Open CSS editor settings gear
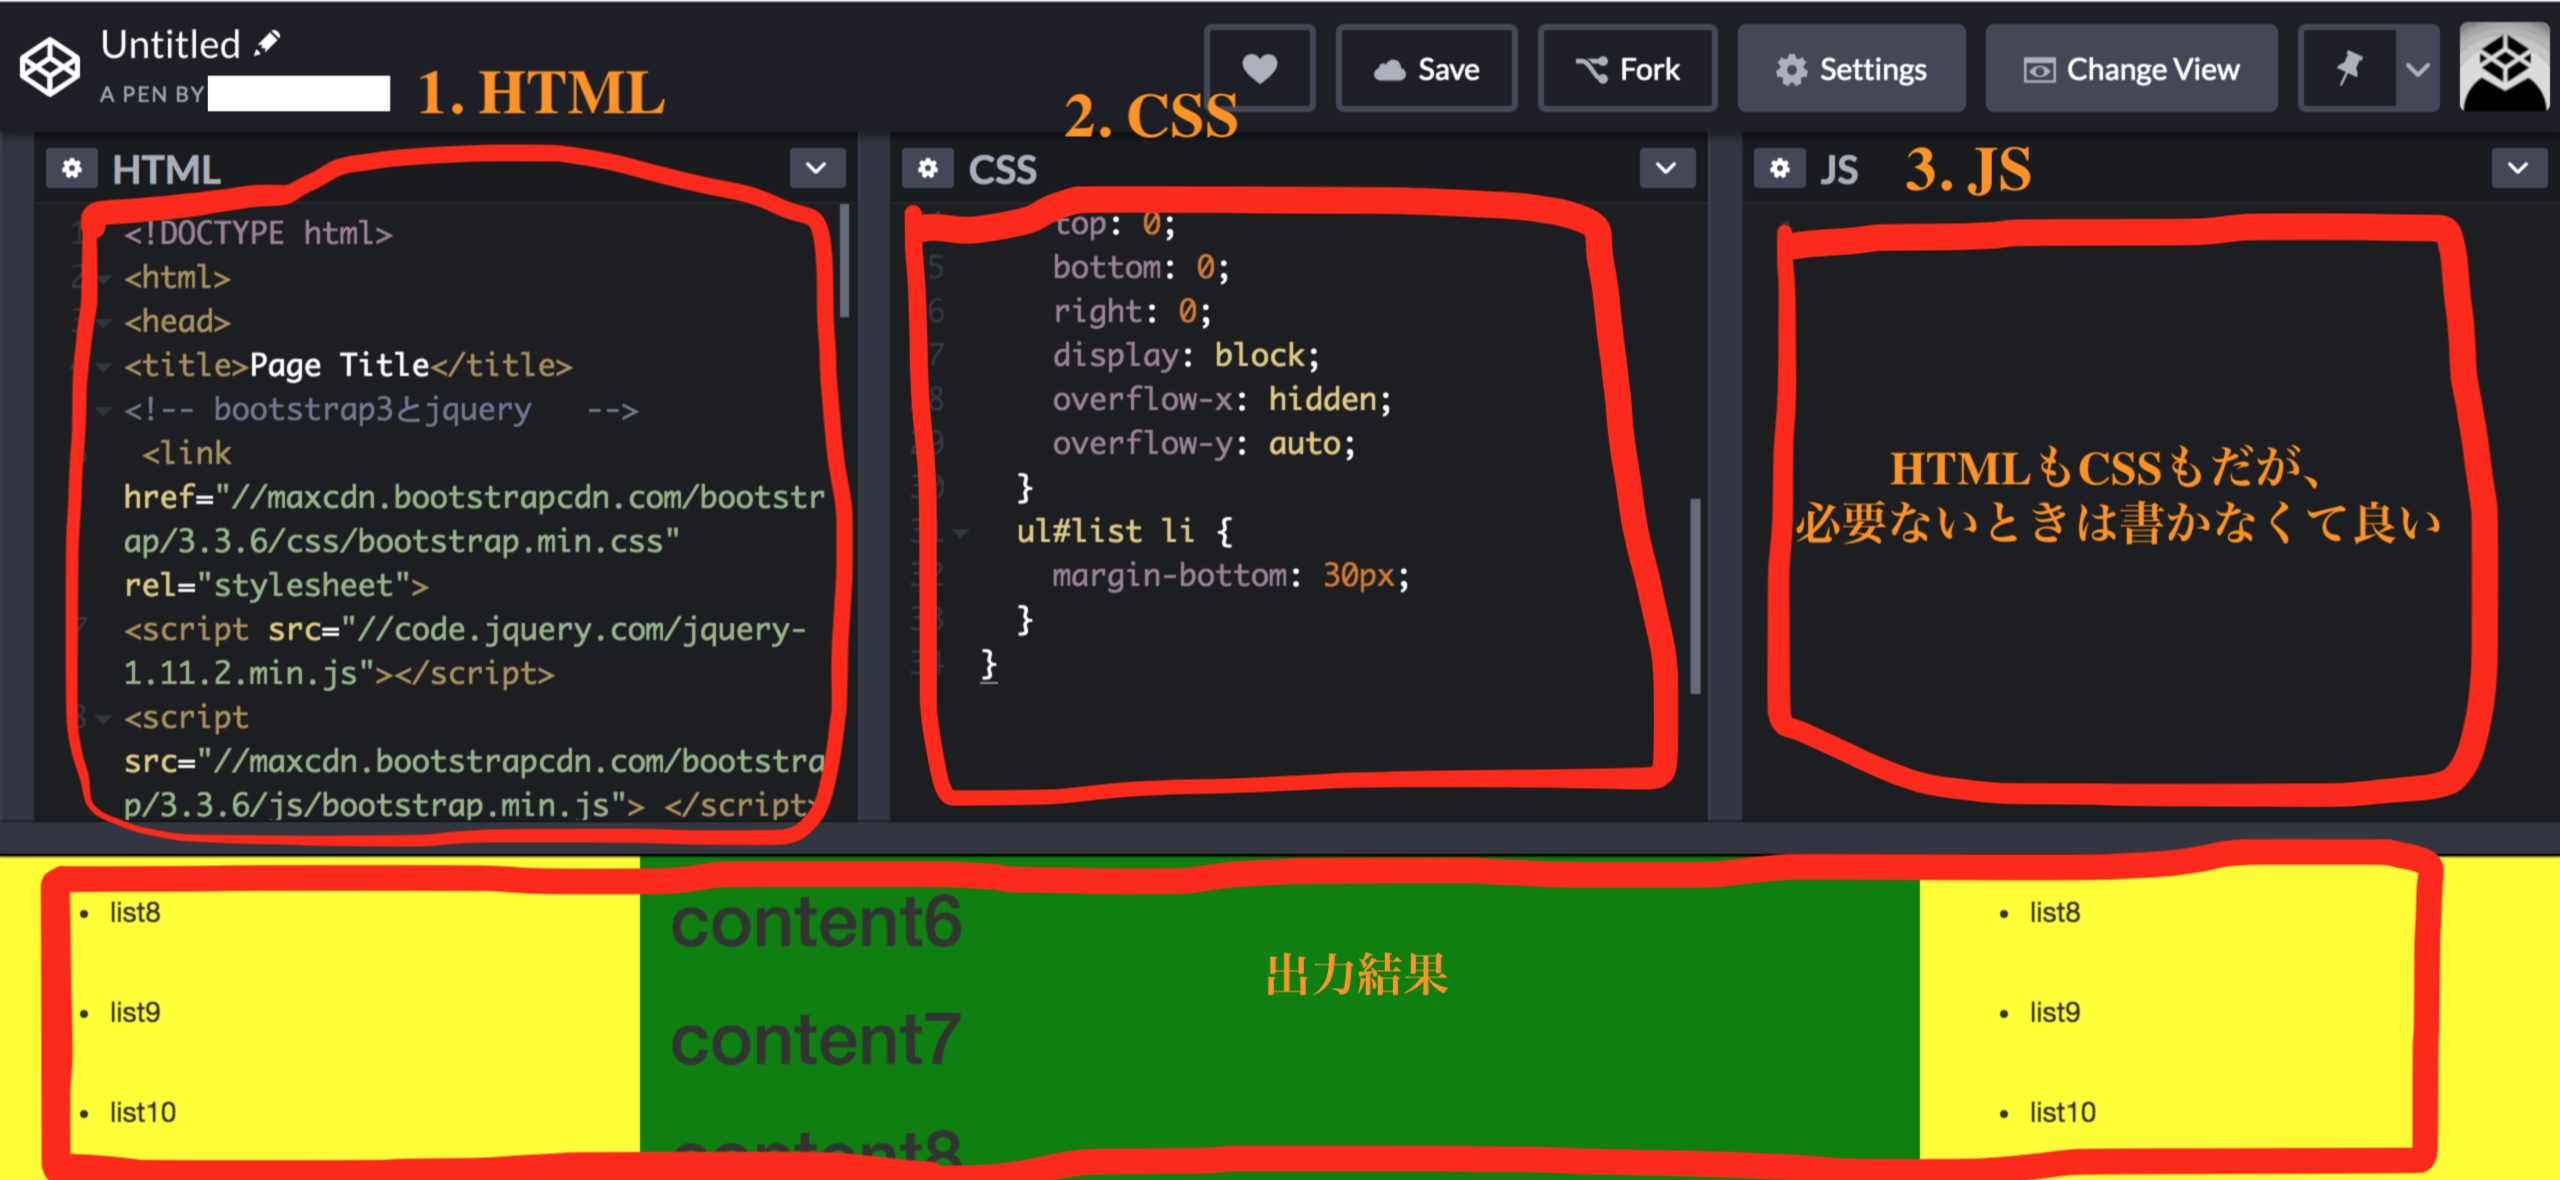Image resolution: width=2560 pixels, height=1180 pixels. coord(927,169)
